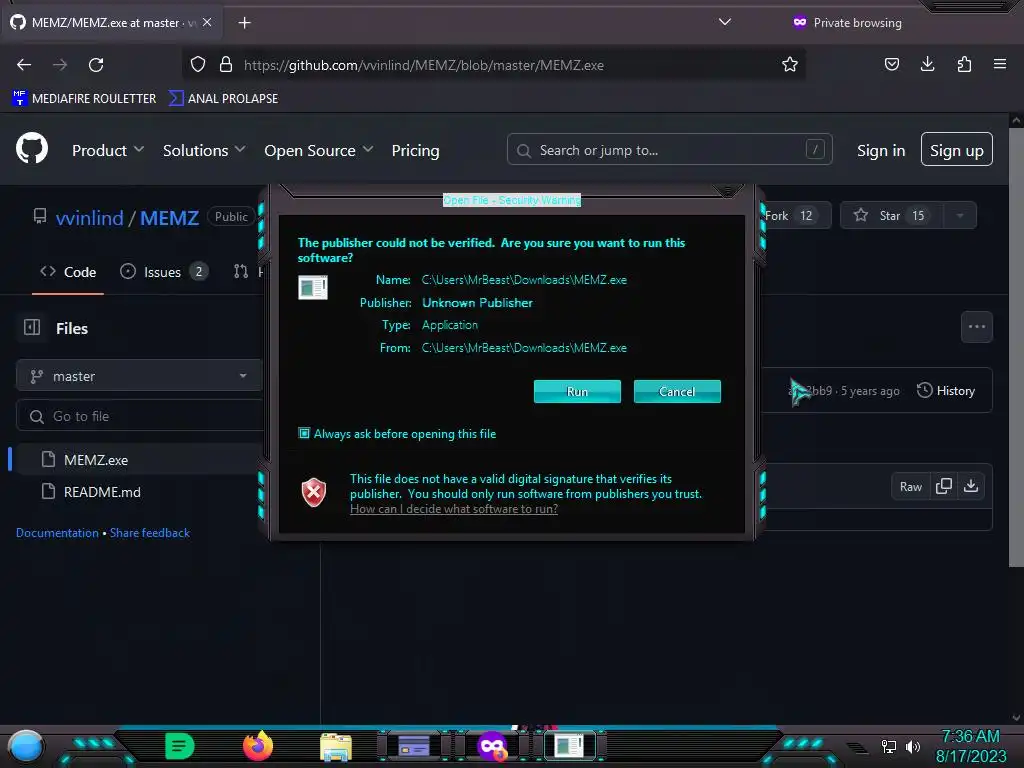
Task: Open the MEDIAFIRE ROULETTER bookmark
Action: (84, 99)
